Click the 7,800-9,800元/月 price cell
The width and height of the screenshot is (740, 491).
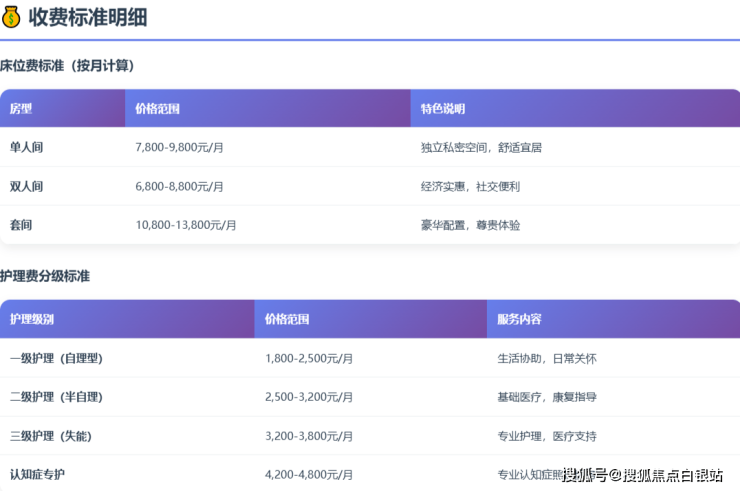(179, 147)
